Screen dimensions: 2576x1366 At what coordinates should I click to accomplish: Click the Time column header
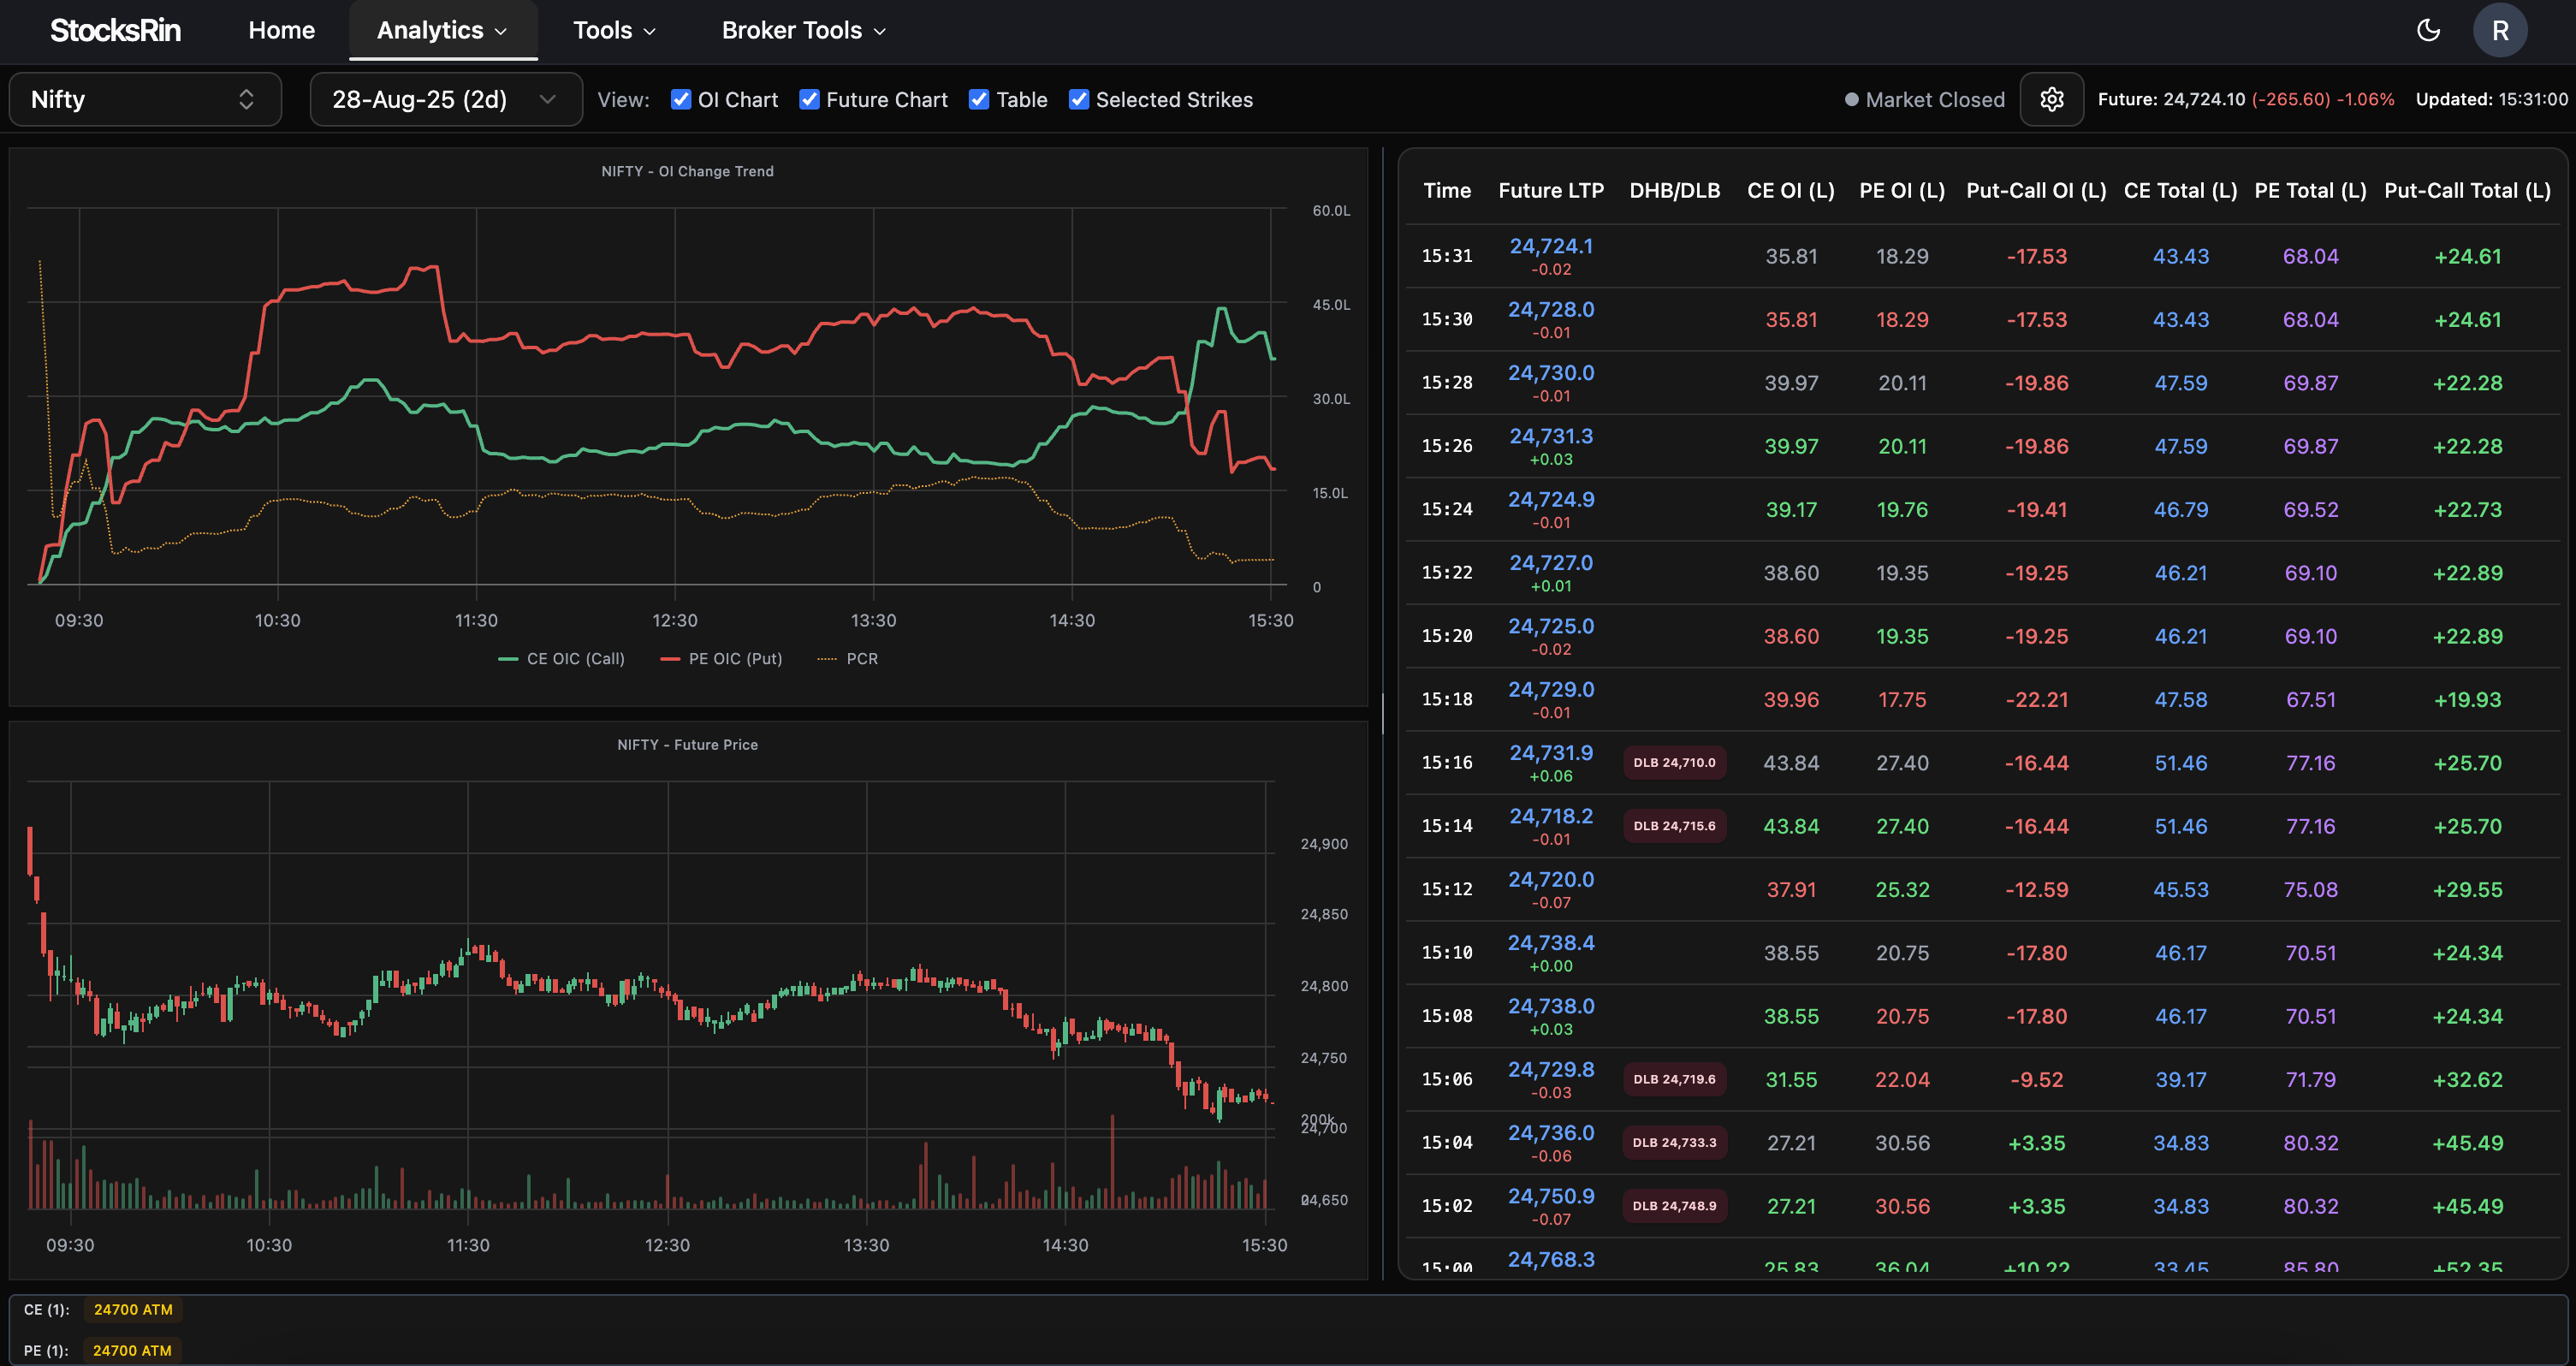[x=1447, y=190]
